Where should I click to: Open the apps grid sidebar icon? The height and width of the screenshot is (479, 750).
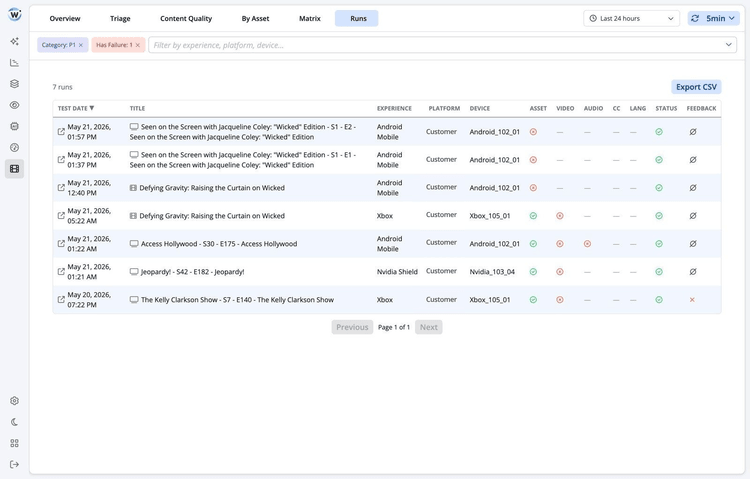[x=14, y=443]
